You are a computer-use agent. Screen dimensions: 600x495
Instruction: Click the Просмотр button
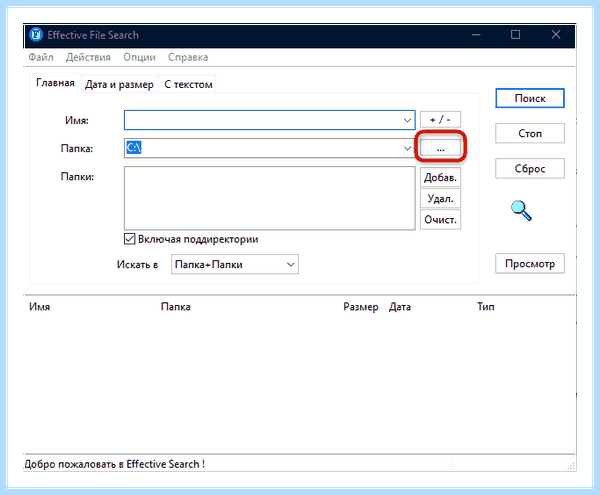click(x=530, y=264)
